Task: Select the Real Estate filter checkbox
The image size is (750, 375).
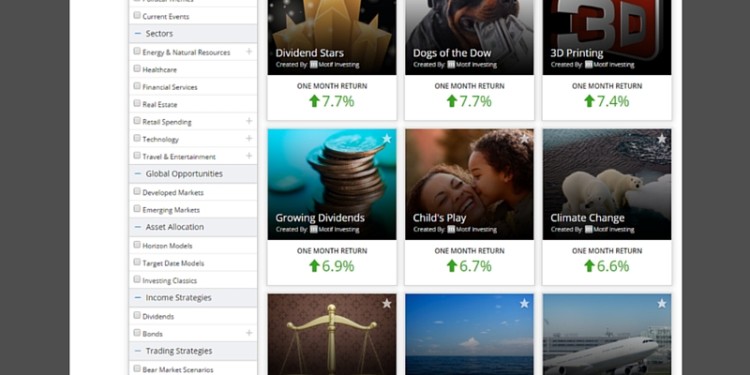Action: click(x=137, y=103)
